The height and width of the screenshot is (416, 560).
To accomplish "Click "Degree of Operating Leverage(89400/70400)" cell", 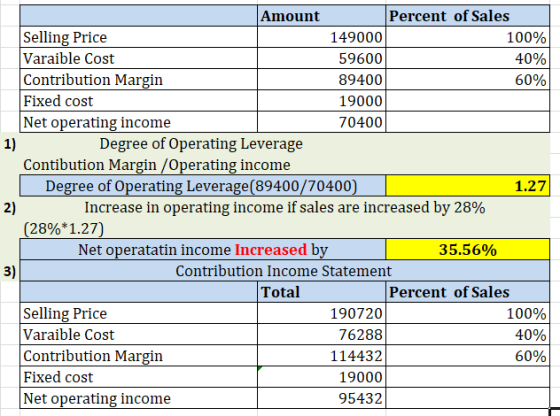I will tap(202, 186).
